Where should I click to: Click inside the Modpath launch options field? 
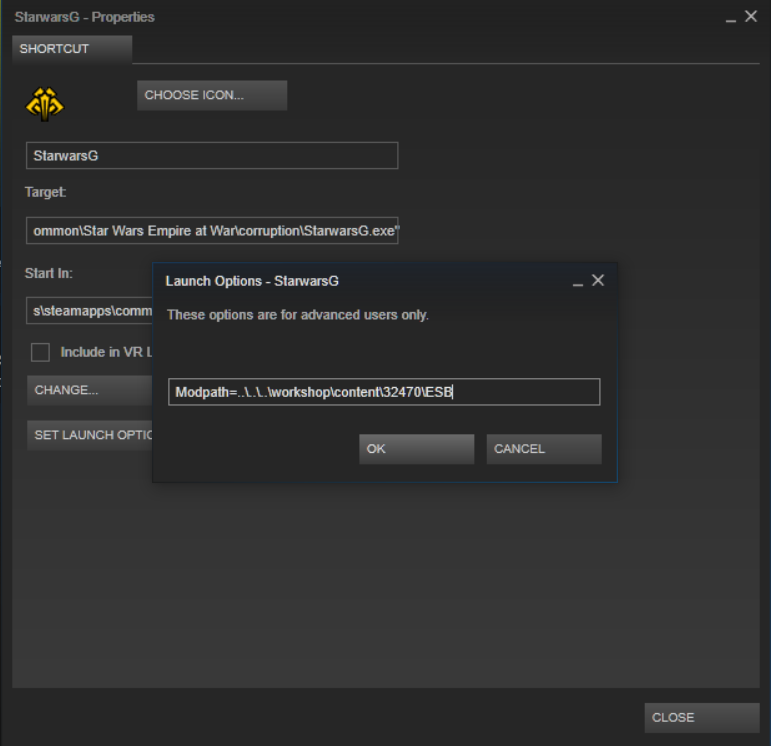pyautogui.click(x=384, y=392)
